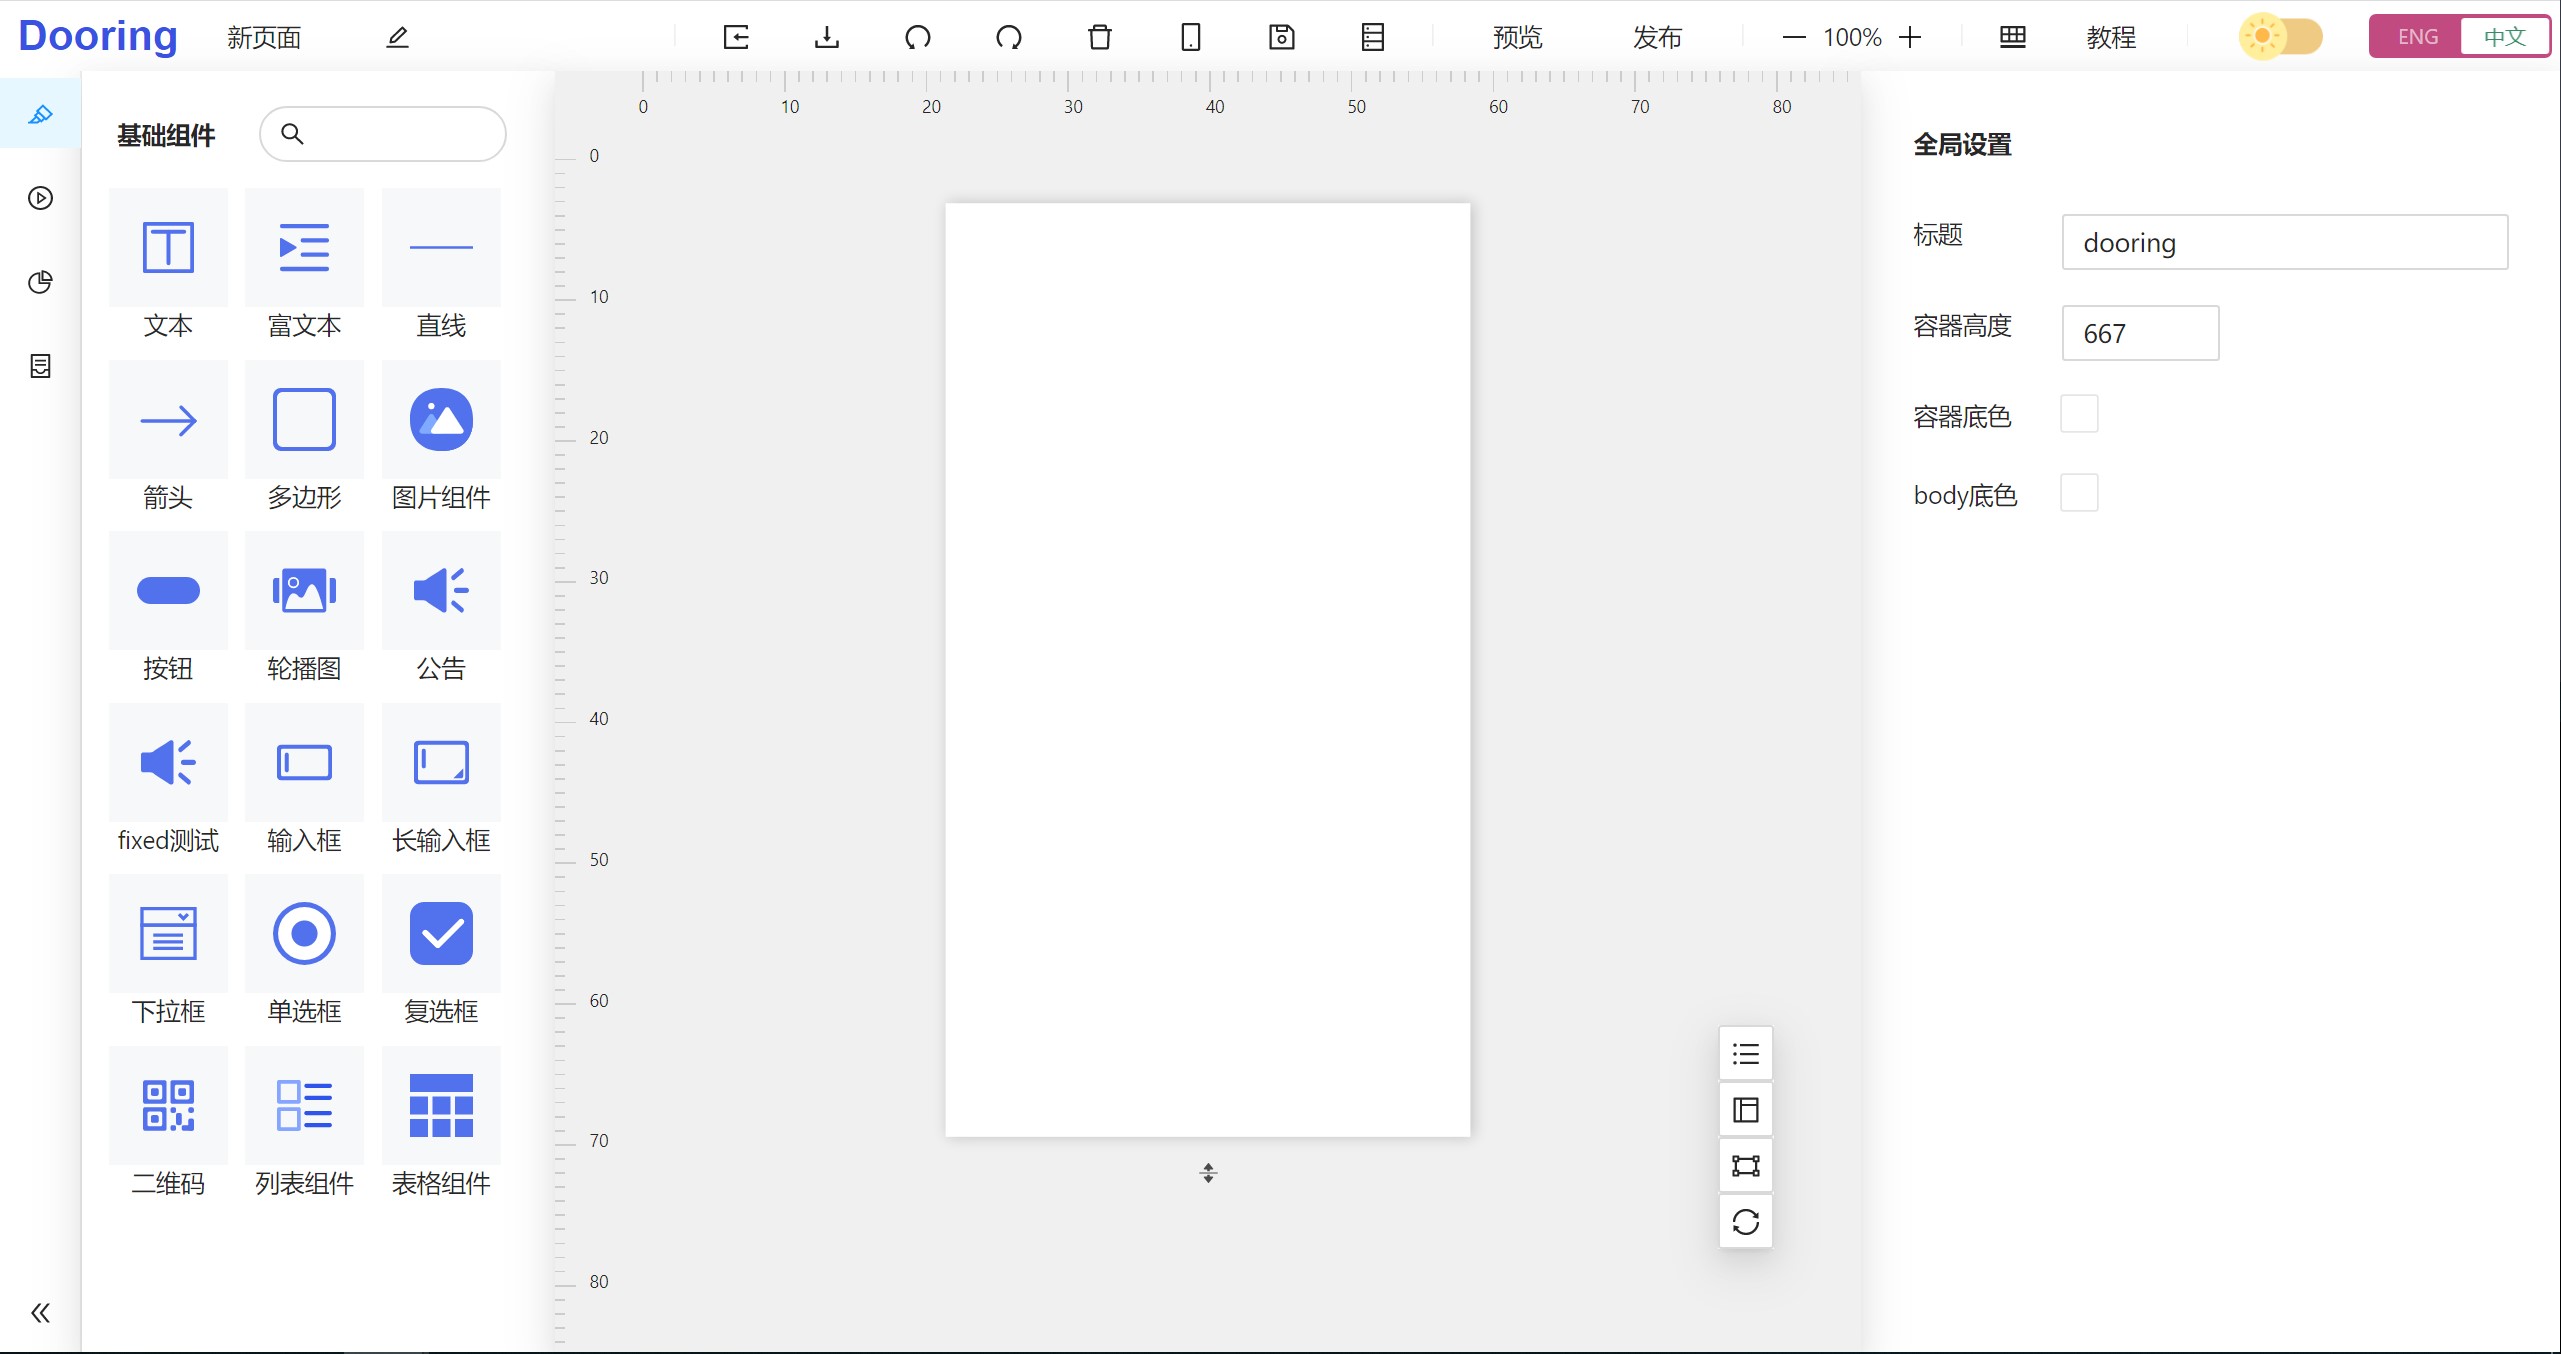The height and width of the screenshot is (1354, 2561).
Task: Open the pie chart sidebar tab
Action: (x=40, y=282)
